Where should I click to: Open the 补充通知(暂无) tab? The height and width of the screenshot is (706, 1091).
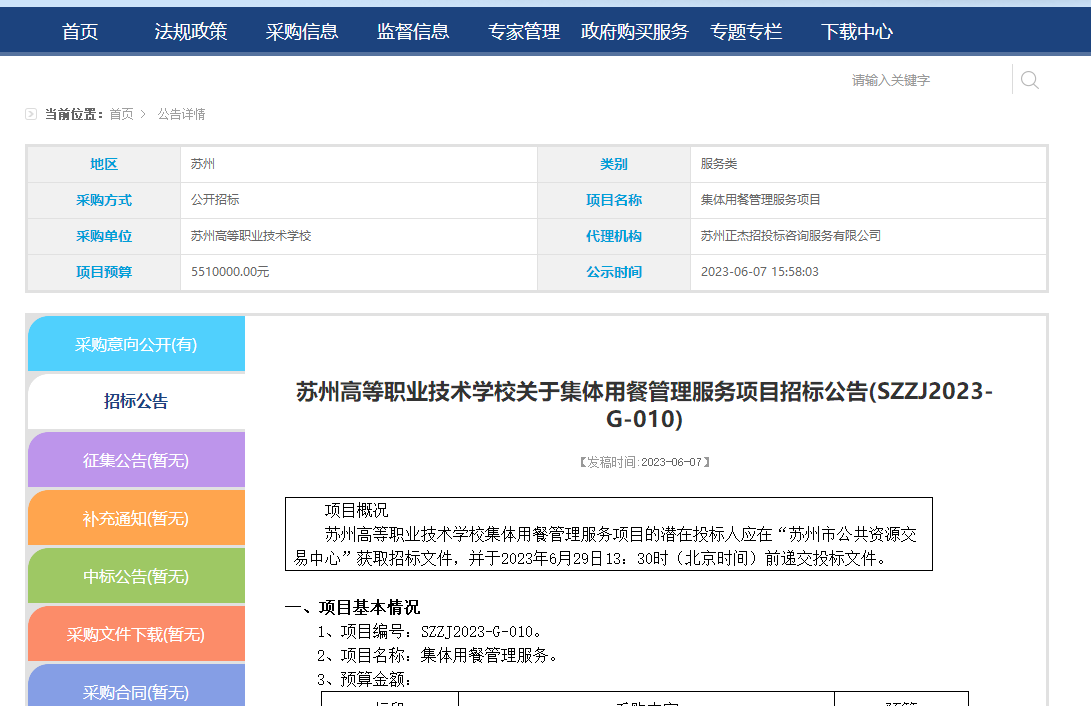[136, 518]
